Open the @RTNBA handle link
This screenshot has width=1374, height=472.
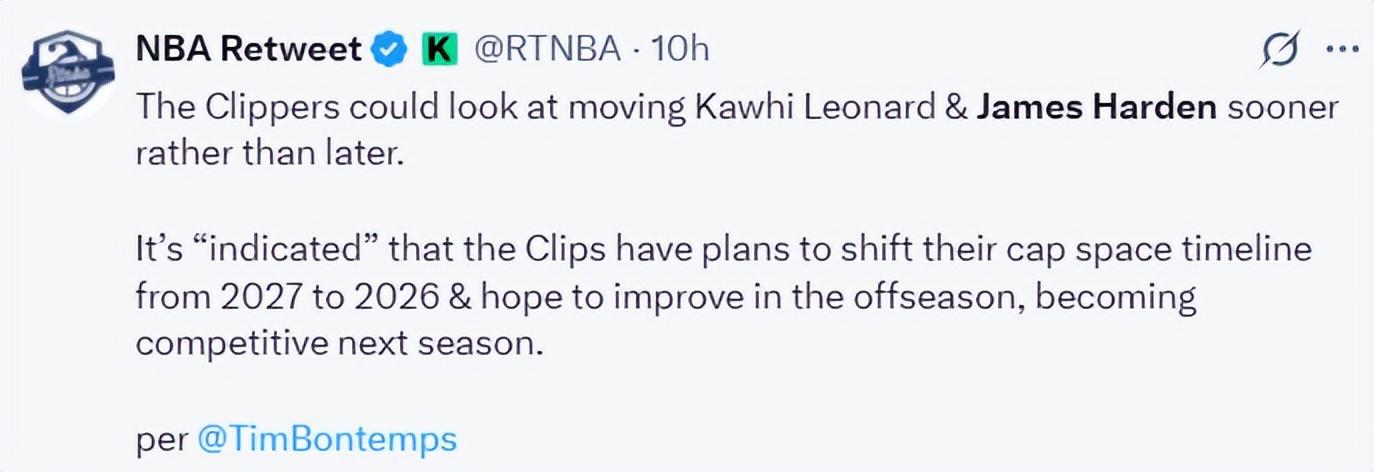click(x=546, y=48)
